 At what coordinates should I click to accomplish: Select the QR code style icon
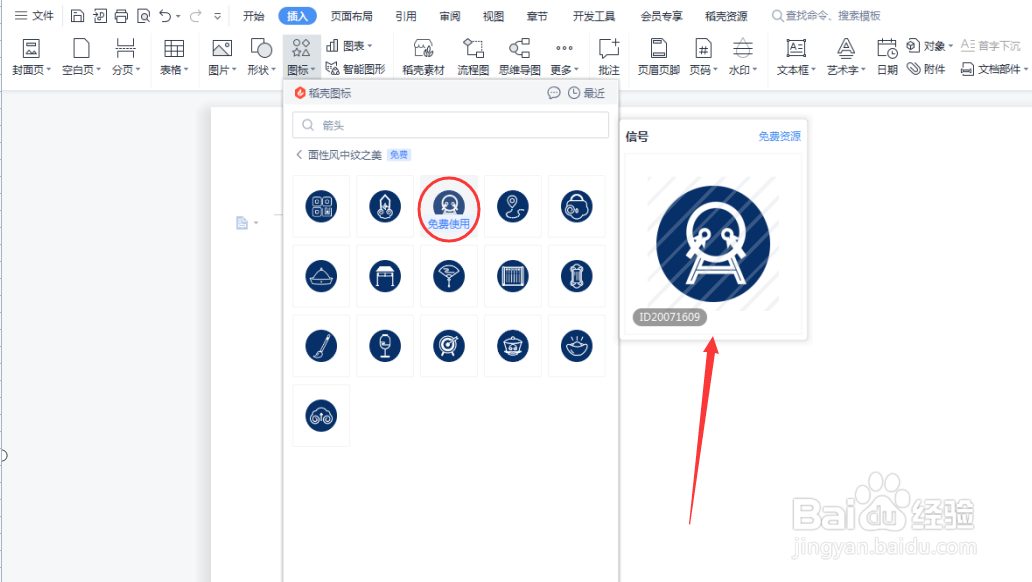click(321, 206)
